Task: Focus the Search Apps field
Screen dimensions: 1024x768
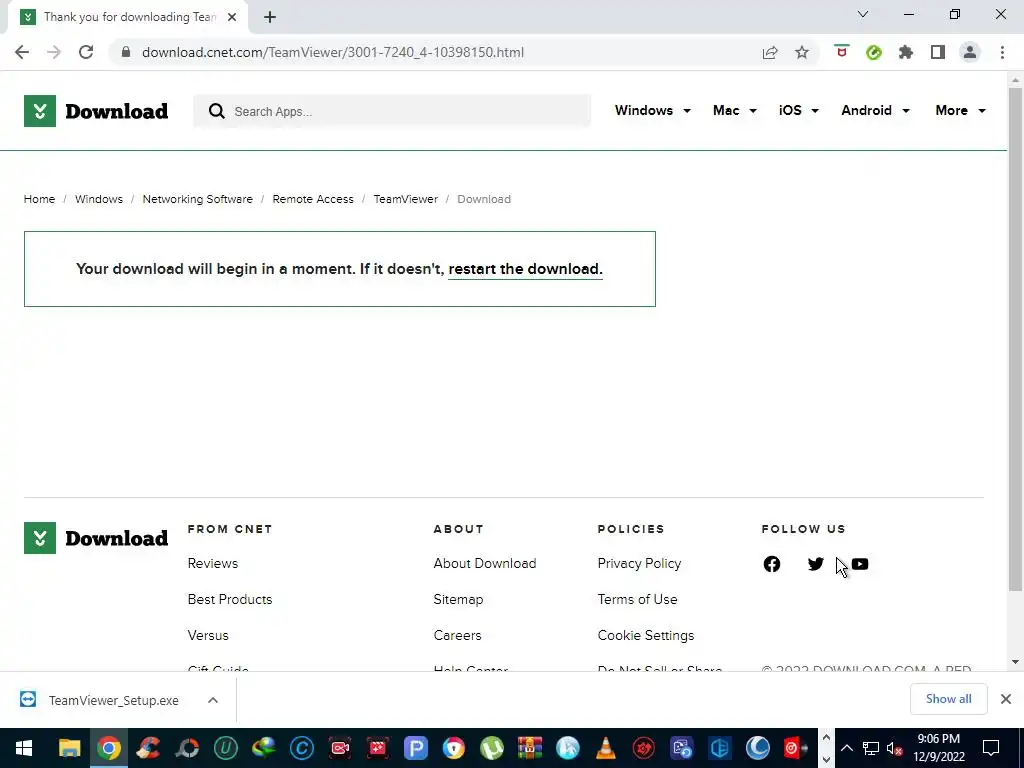Action: 392,111
